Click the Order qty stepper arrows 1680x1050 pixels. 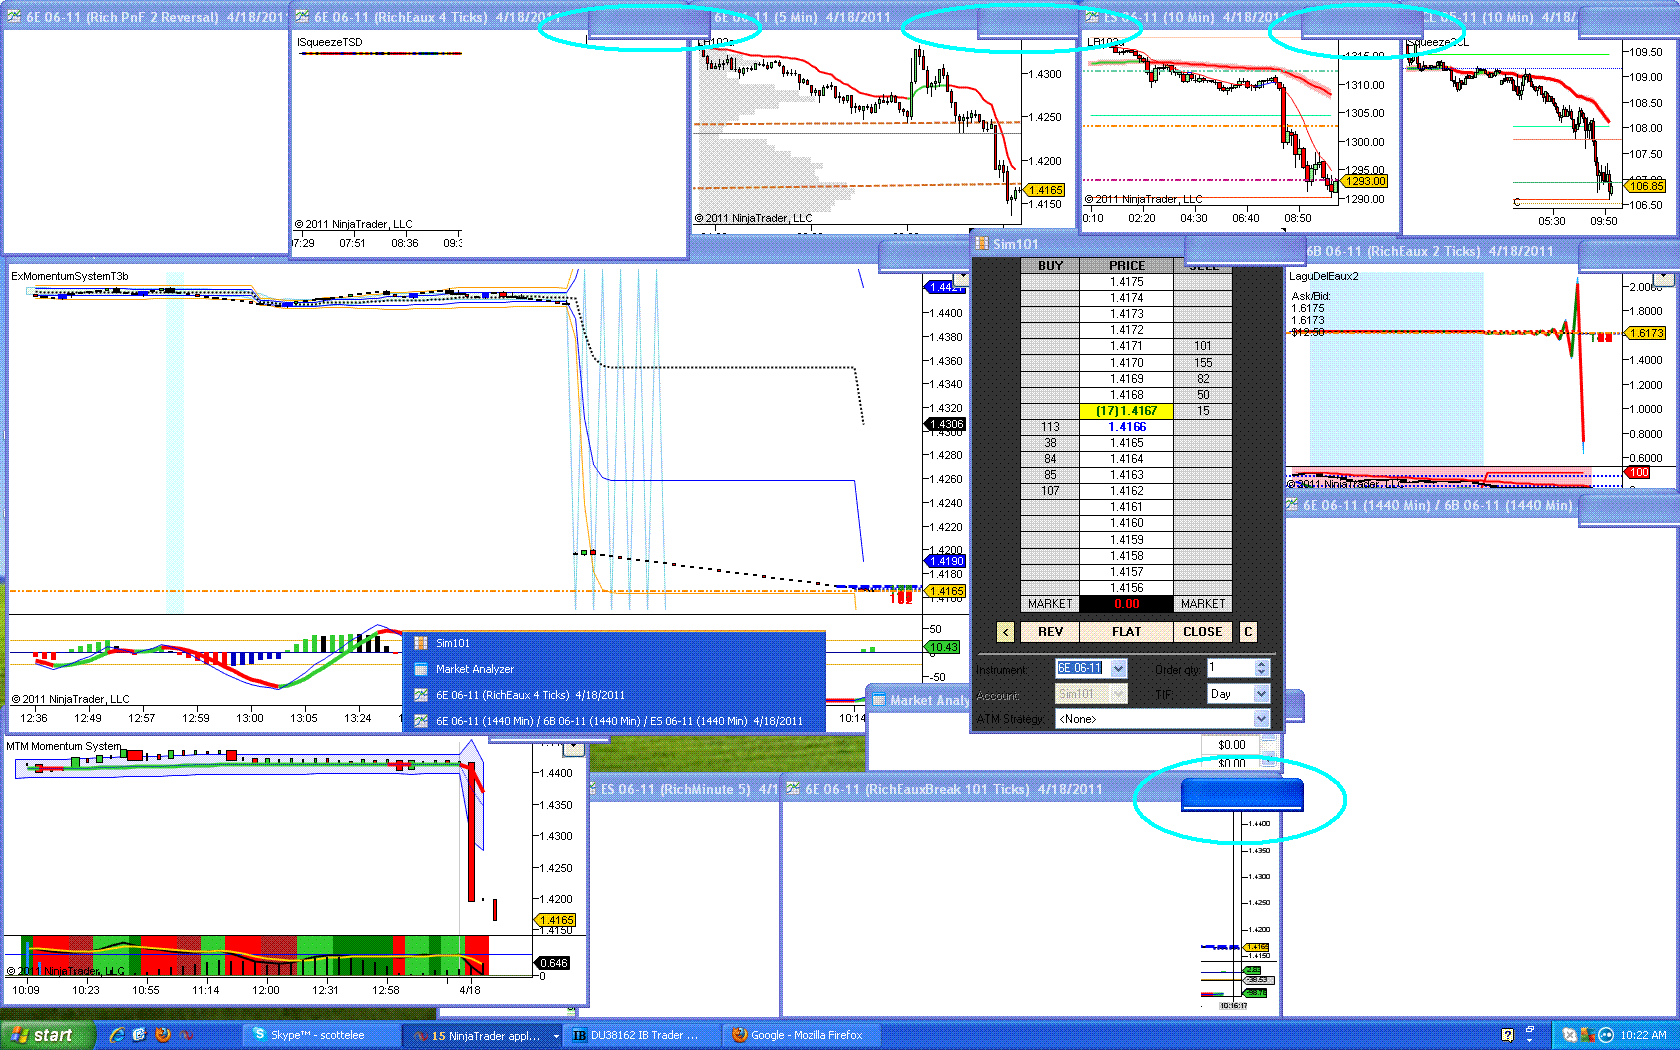(x=1261, y=668)
